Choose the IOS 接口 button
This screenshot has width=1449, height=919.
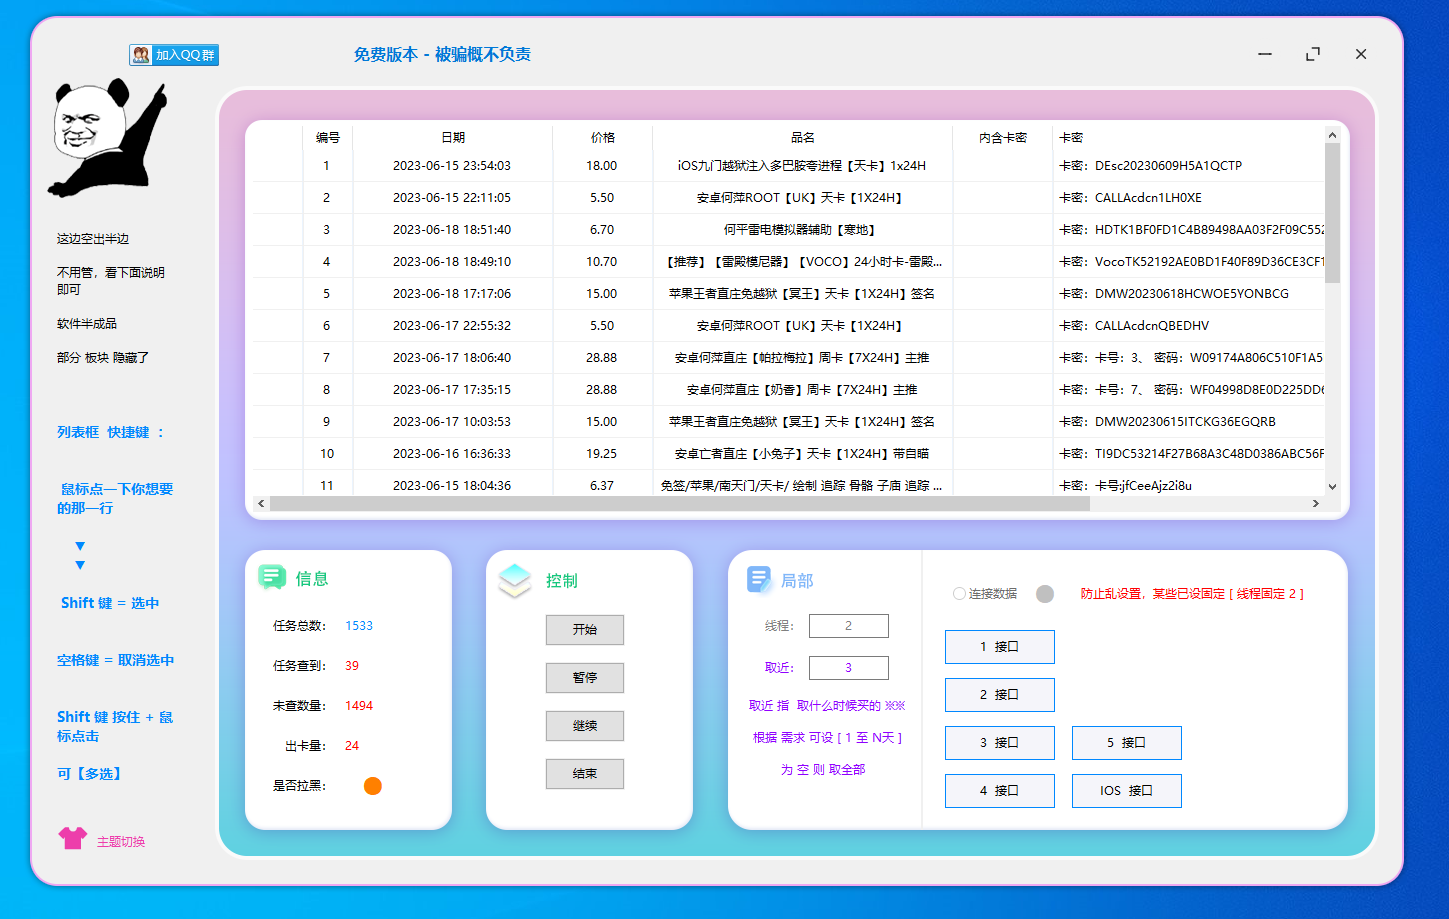pos(1126,791)
